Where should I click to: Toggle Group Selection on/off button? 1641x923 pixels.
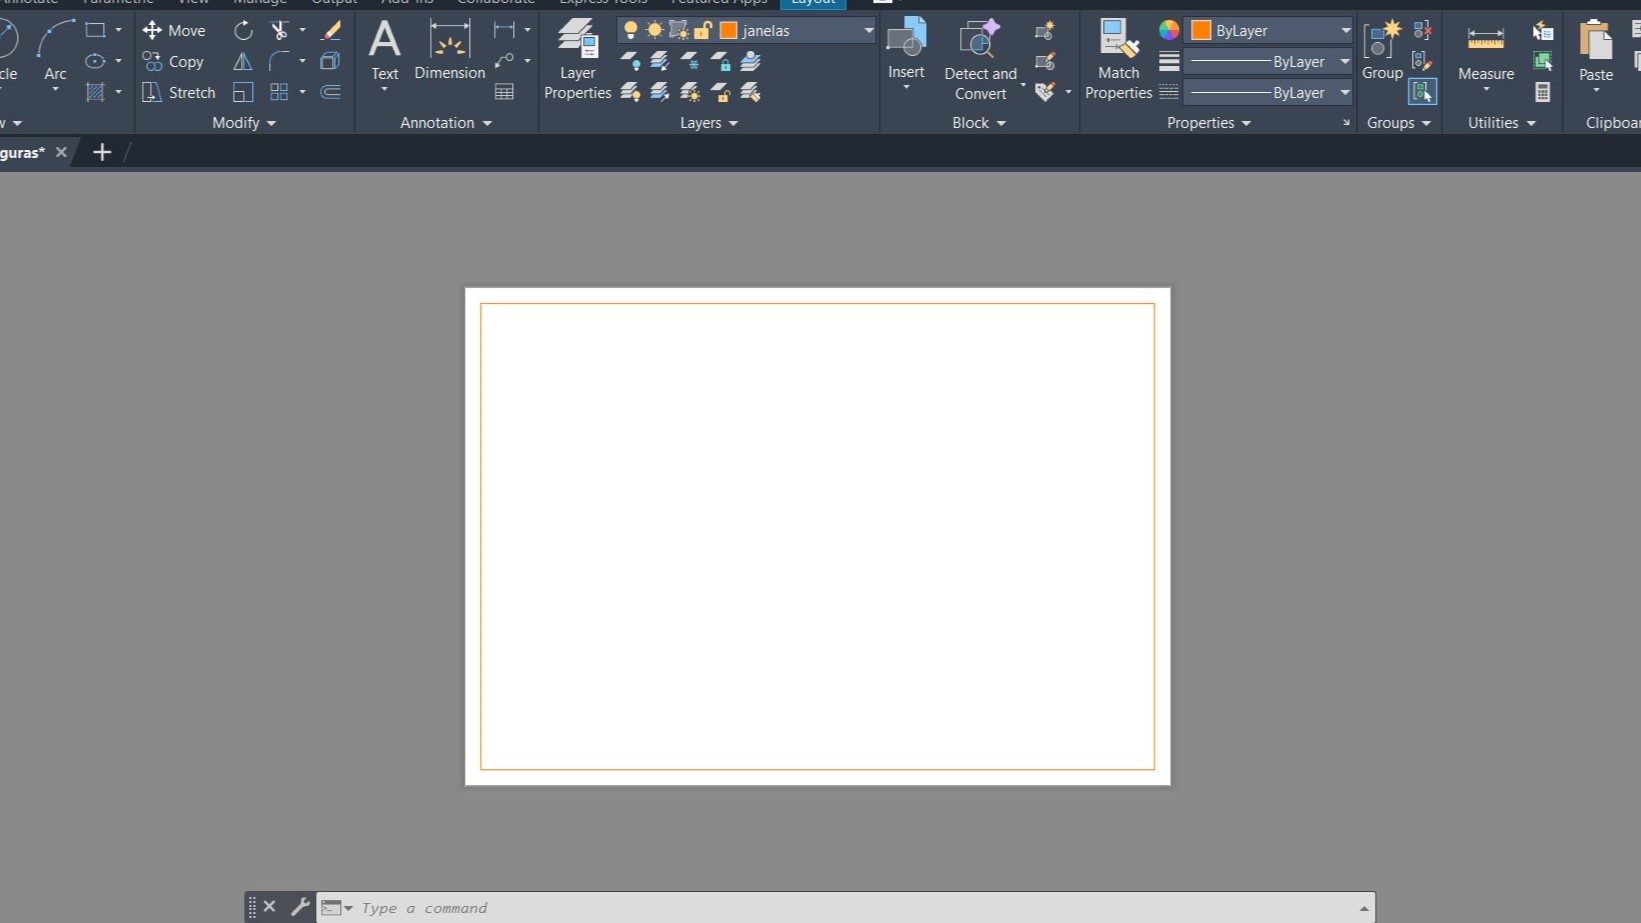1422,92
